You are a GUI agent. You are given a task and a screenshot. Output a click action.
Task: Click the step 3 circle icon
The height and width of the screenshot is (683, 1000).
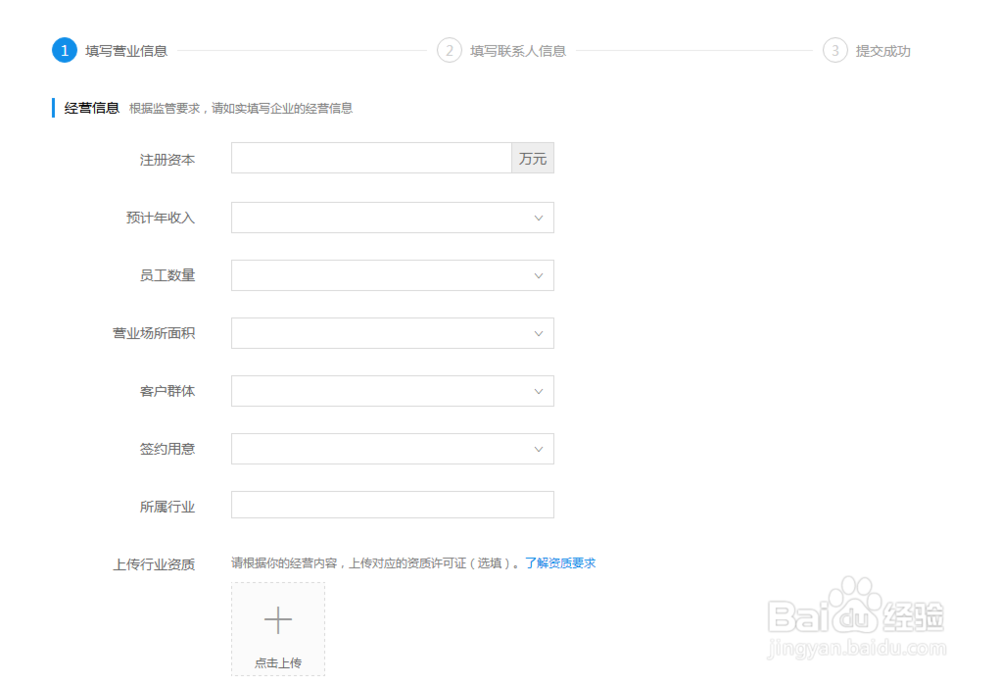pos(834,50)
